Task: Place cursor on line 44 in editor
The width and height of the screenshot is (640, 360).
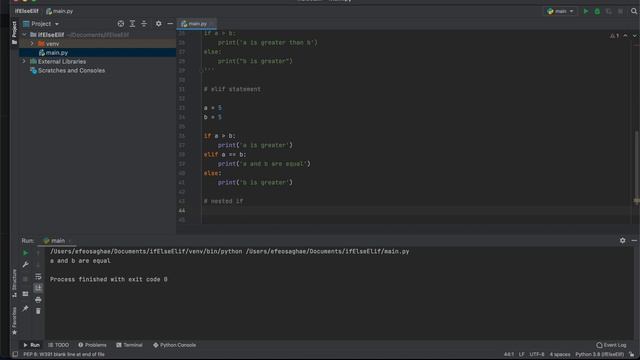Action: [416, 211]
